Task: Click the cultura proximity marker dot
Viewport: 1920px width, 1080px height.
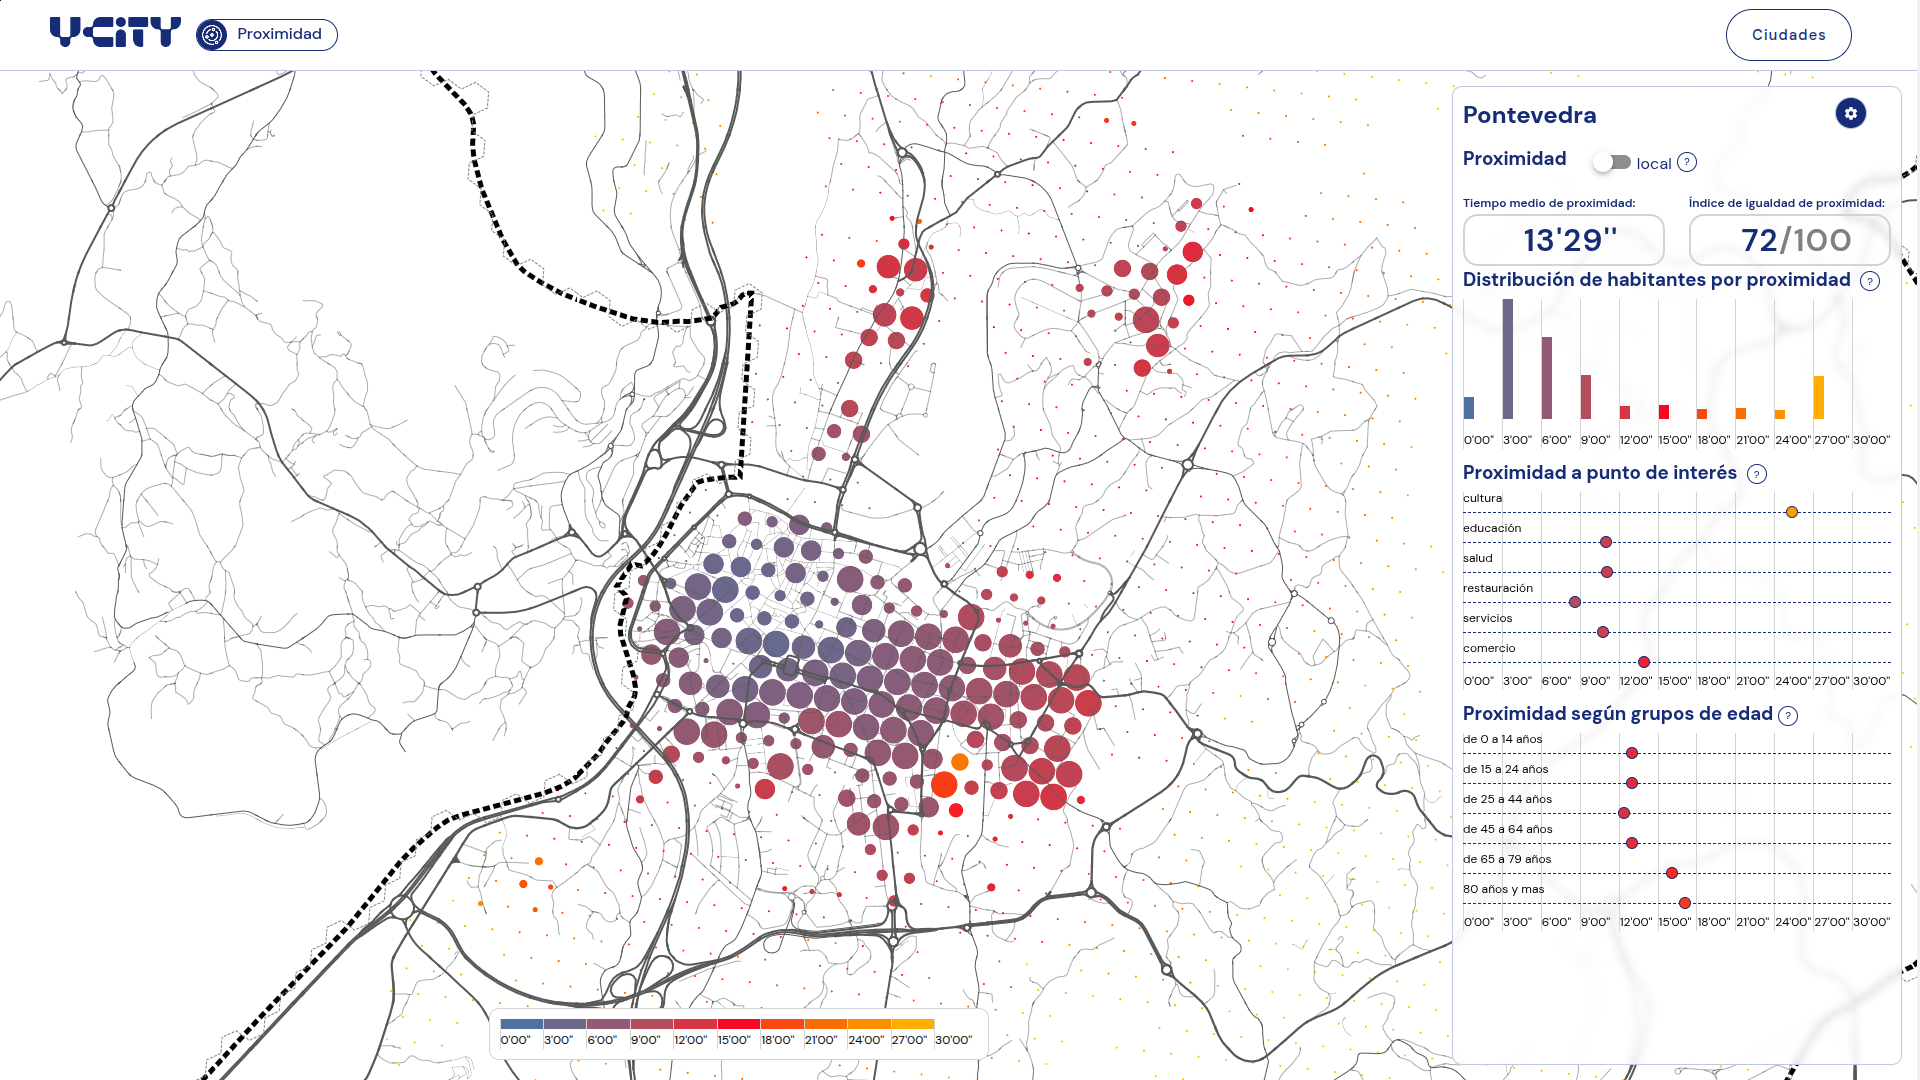Action: coord(1792,512)
